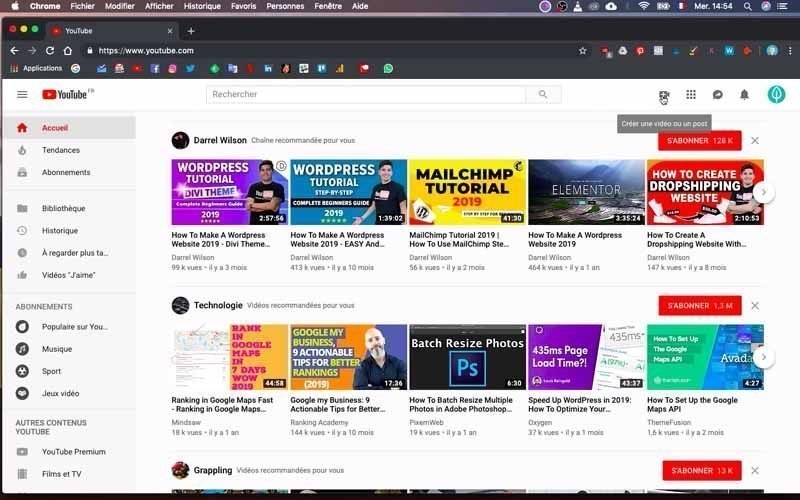800x500 pixels.
Task: Open Bibliothèque in sidebar
Action: click(69, 208)
